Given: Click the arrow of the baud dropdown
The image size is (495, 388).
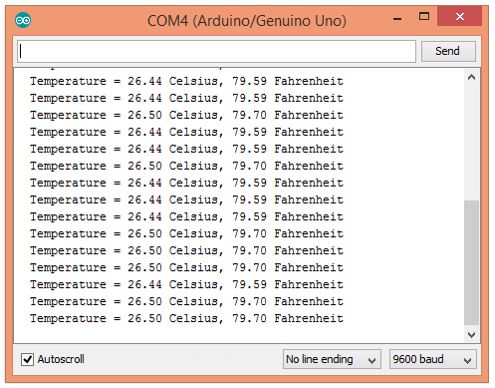Looking at the screenshot, I should point(468,360).
